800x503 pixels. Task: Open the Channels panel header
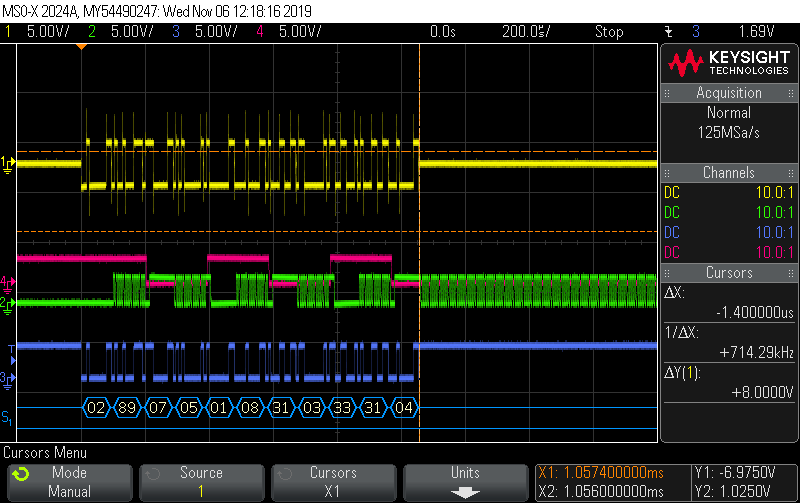729,172
